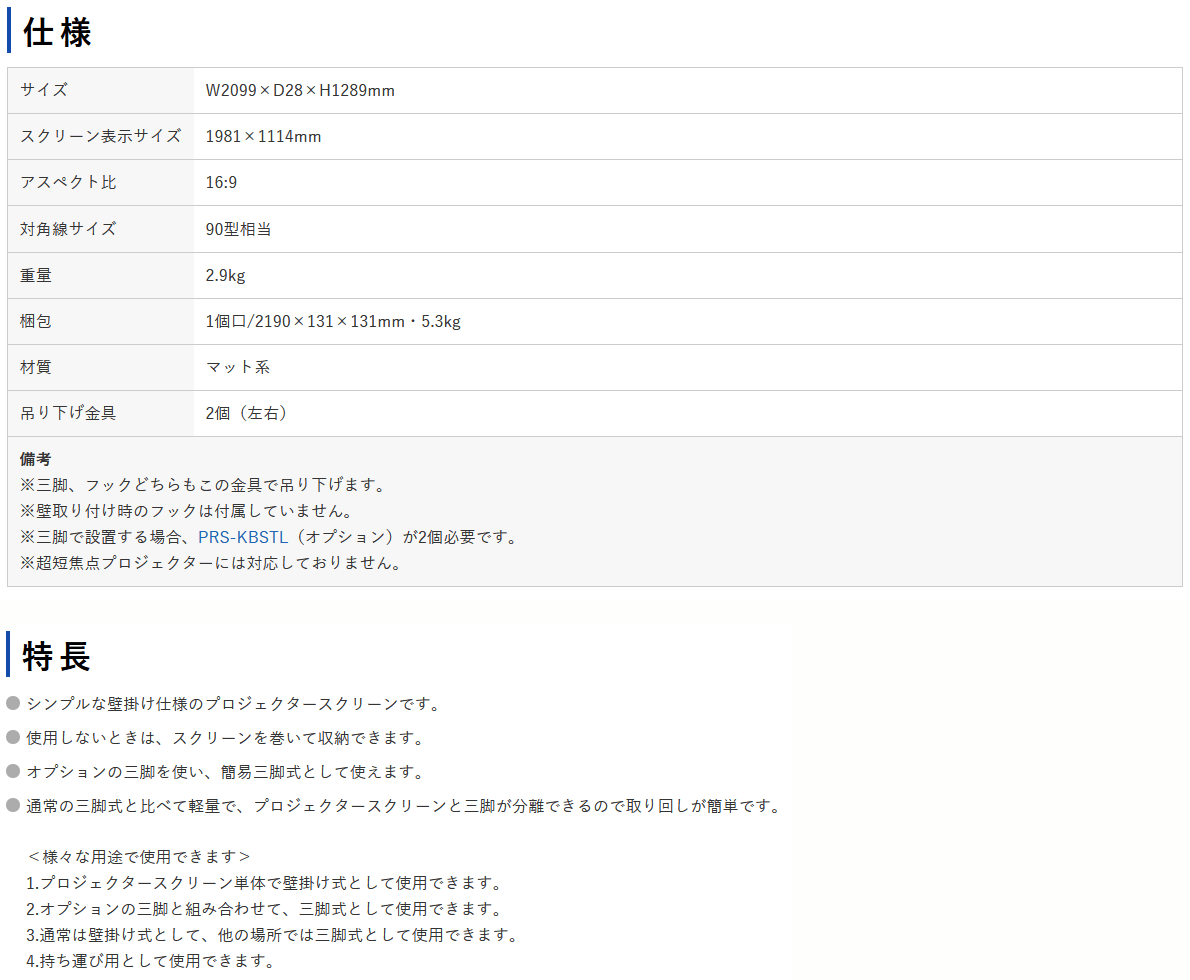Click the ＜様々な用途で使用できます＞ line
Screen dimensions: 1190x980
click(x=139, y=857)
